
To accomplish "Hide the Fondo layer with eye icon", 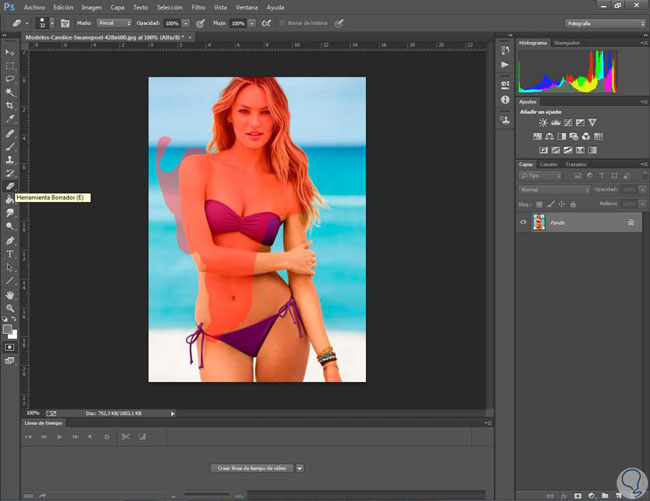I will click(x=523, y=223).
